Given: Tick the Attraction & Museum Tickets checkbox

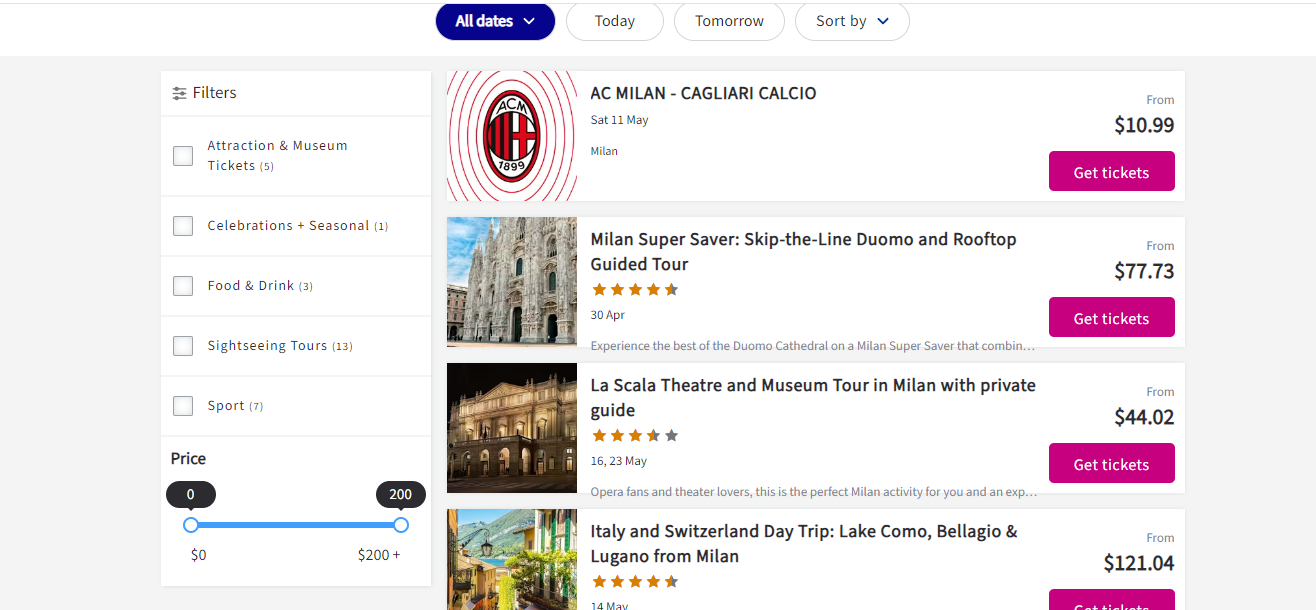Looking at the screenshot, I should 183,156.
